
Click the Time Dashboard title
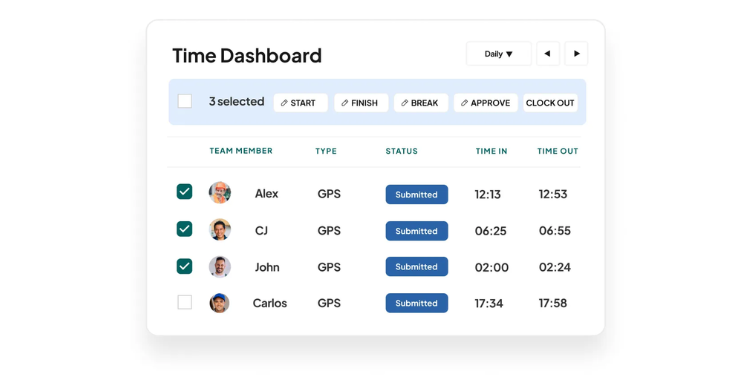[x=247, y=55]
